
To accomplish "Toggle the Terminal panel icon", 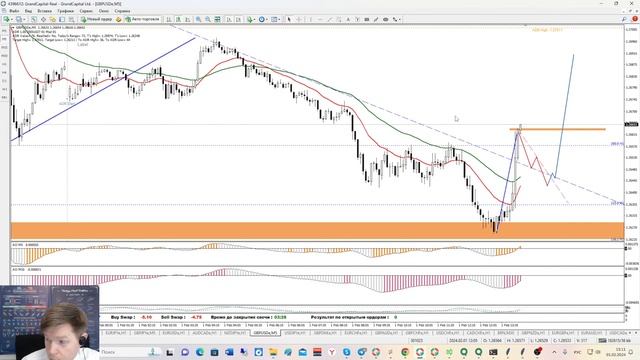I will [62, 19].
